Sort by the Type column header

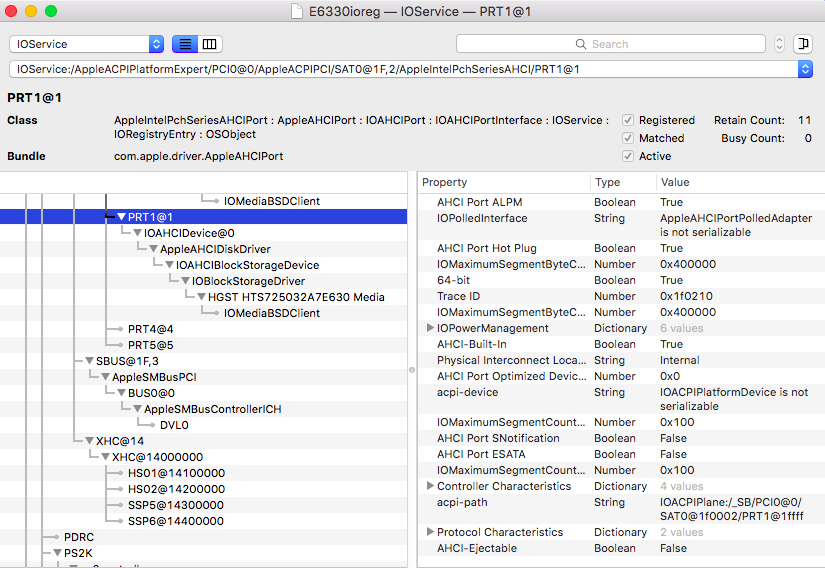point(620,182)
